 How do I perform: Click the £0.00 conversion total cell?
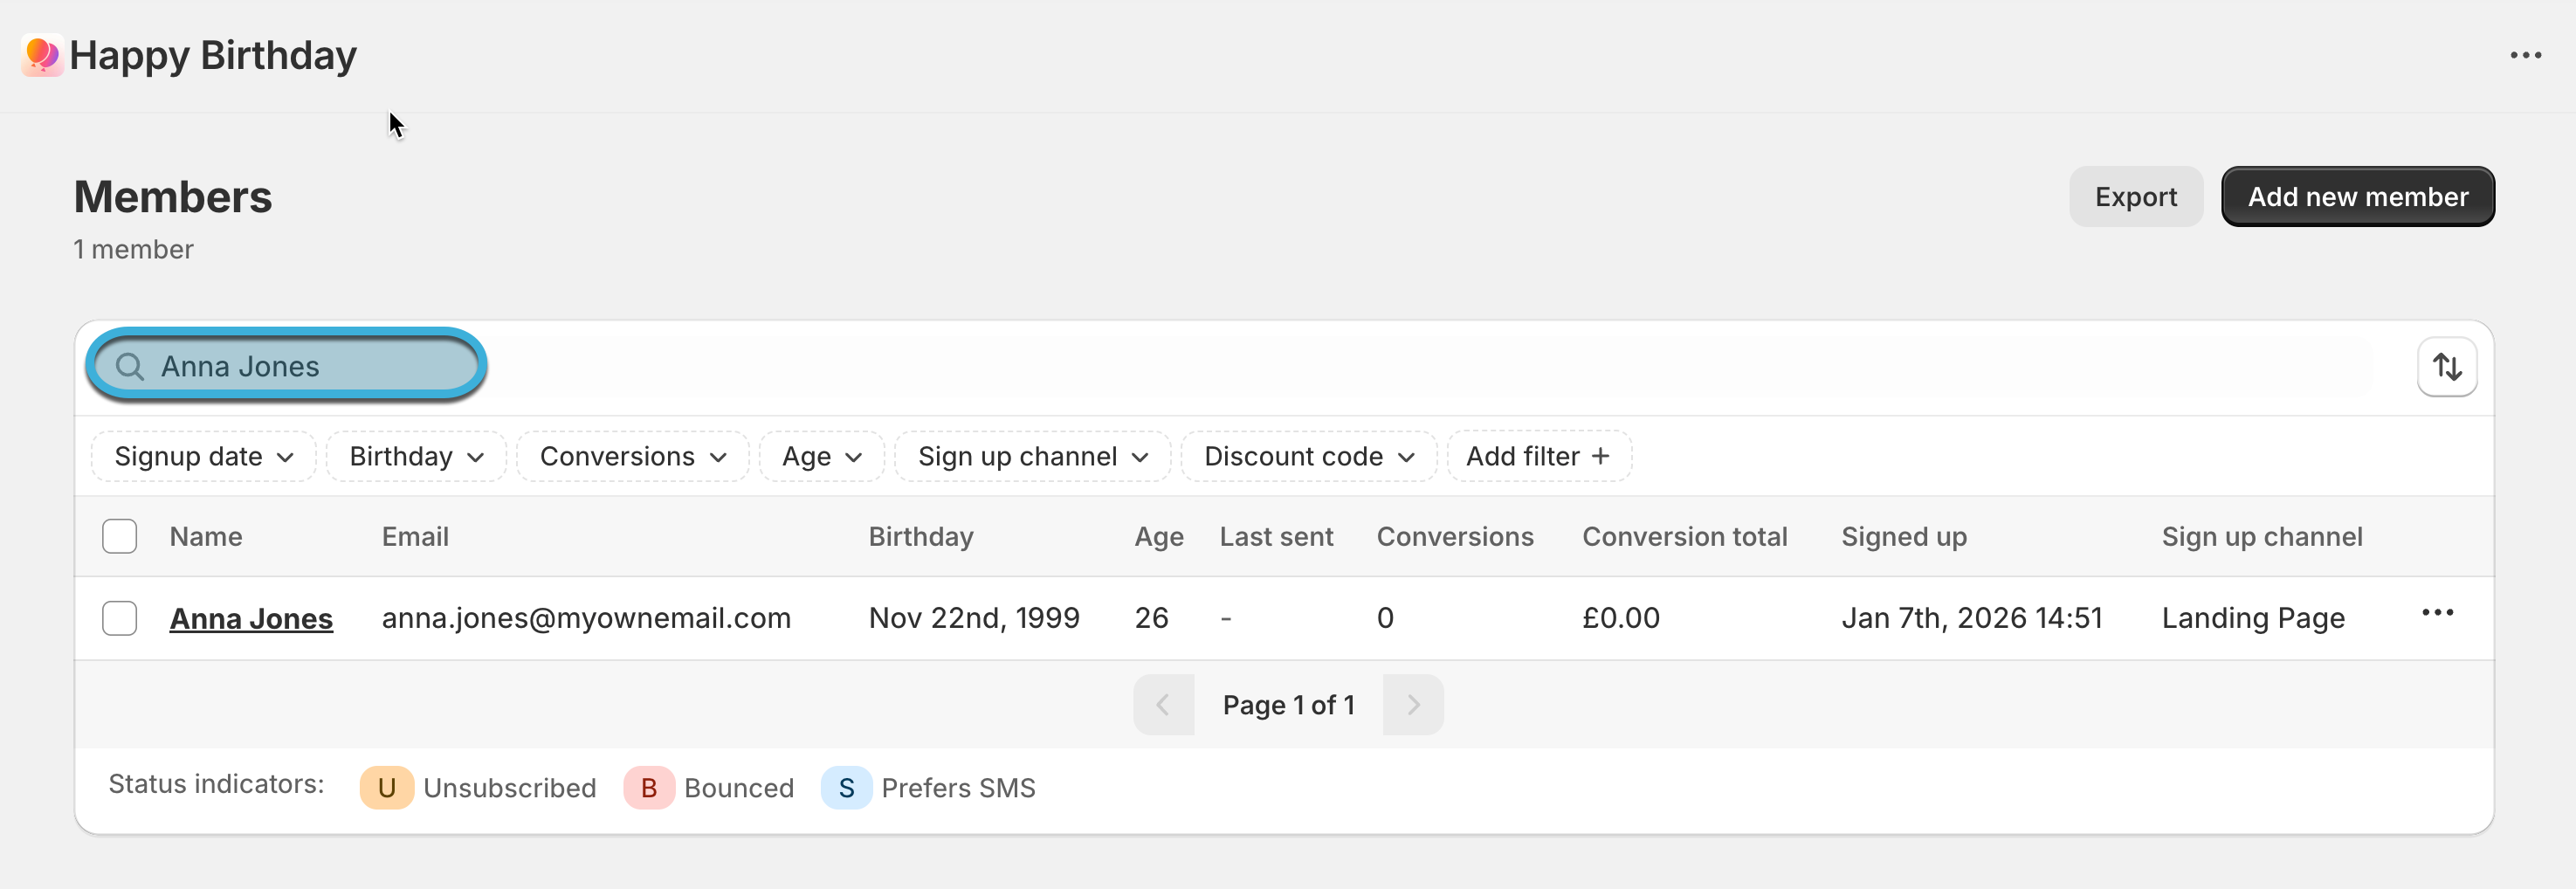pos(1621,618)
